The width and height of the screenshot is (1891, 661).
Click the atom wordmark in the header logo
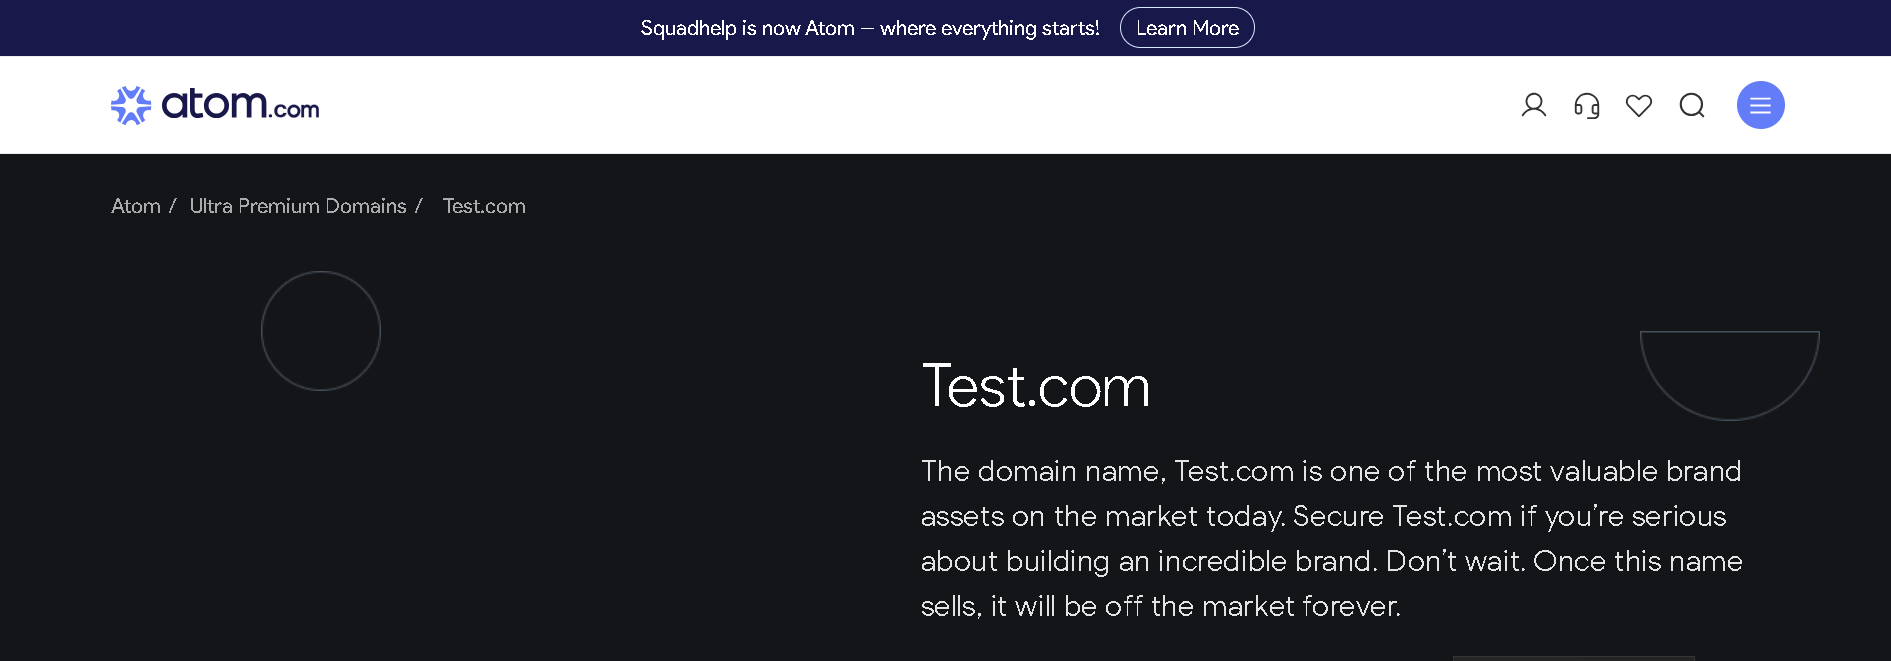click(214, 103)
